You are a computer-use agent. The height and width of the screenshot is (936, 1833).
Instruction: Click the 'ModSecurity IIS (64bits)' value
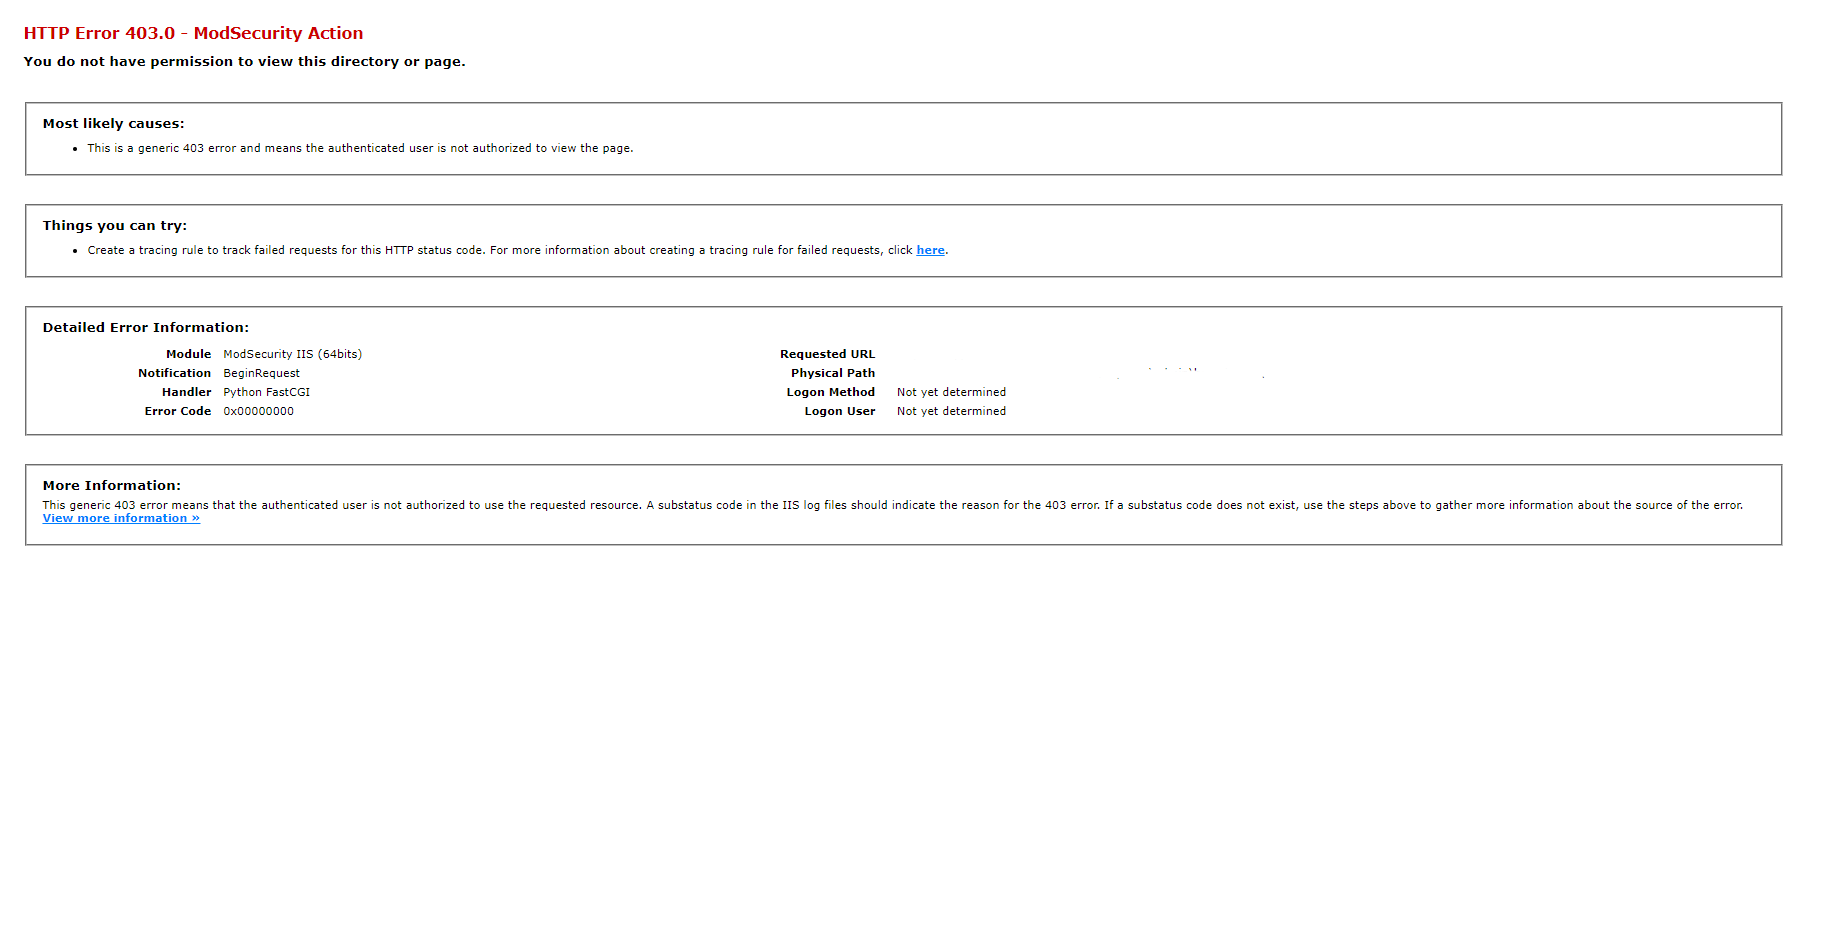[292, 354]
